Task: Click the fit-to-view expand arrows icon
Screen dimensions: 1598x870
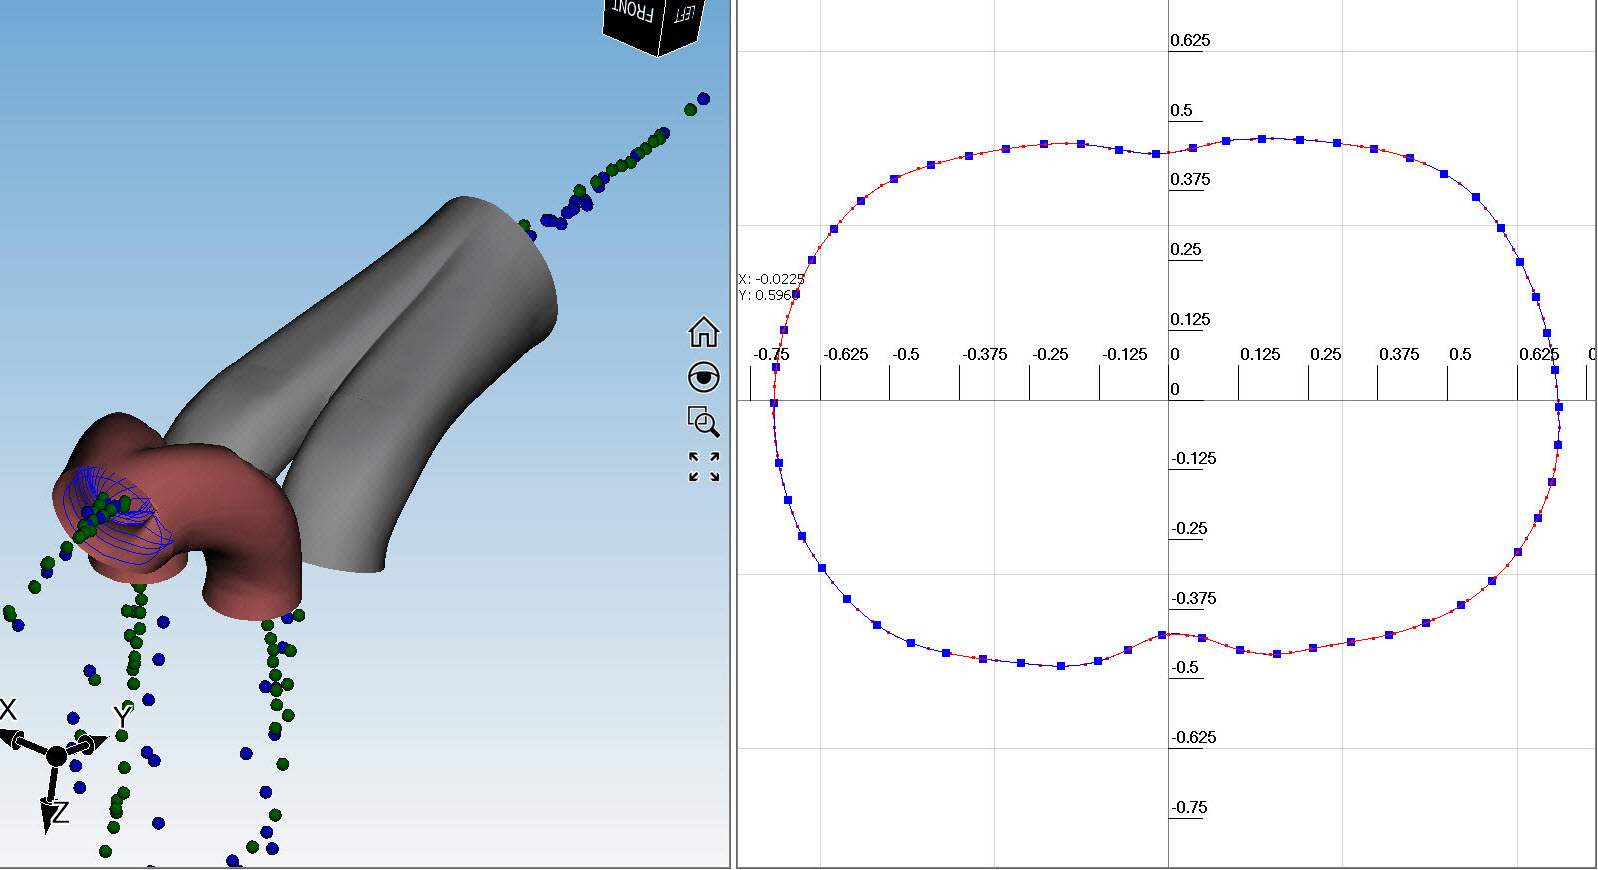Action: [x=703, y=467]
